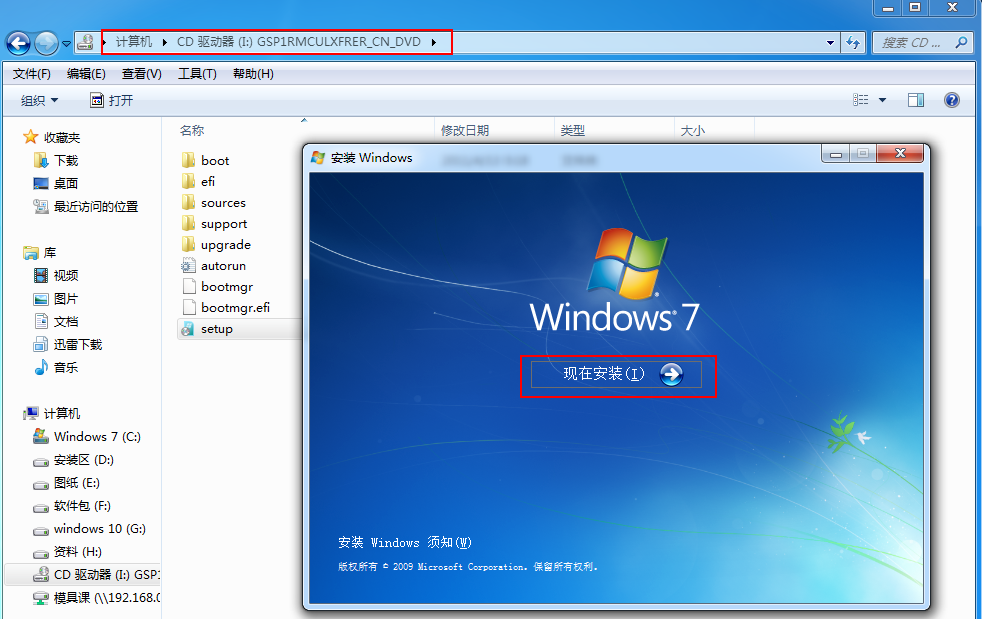The width and height of the screenshot is (982, 619).
Task: Open the autorun file
Action: pyautogui.click(x=222, y=266)
